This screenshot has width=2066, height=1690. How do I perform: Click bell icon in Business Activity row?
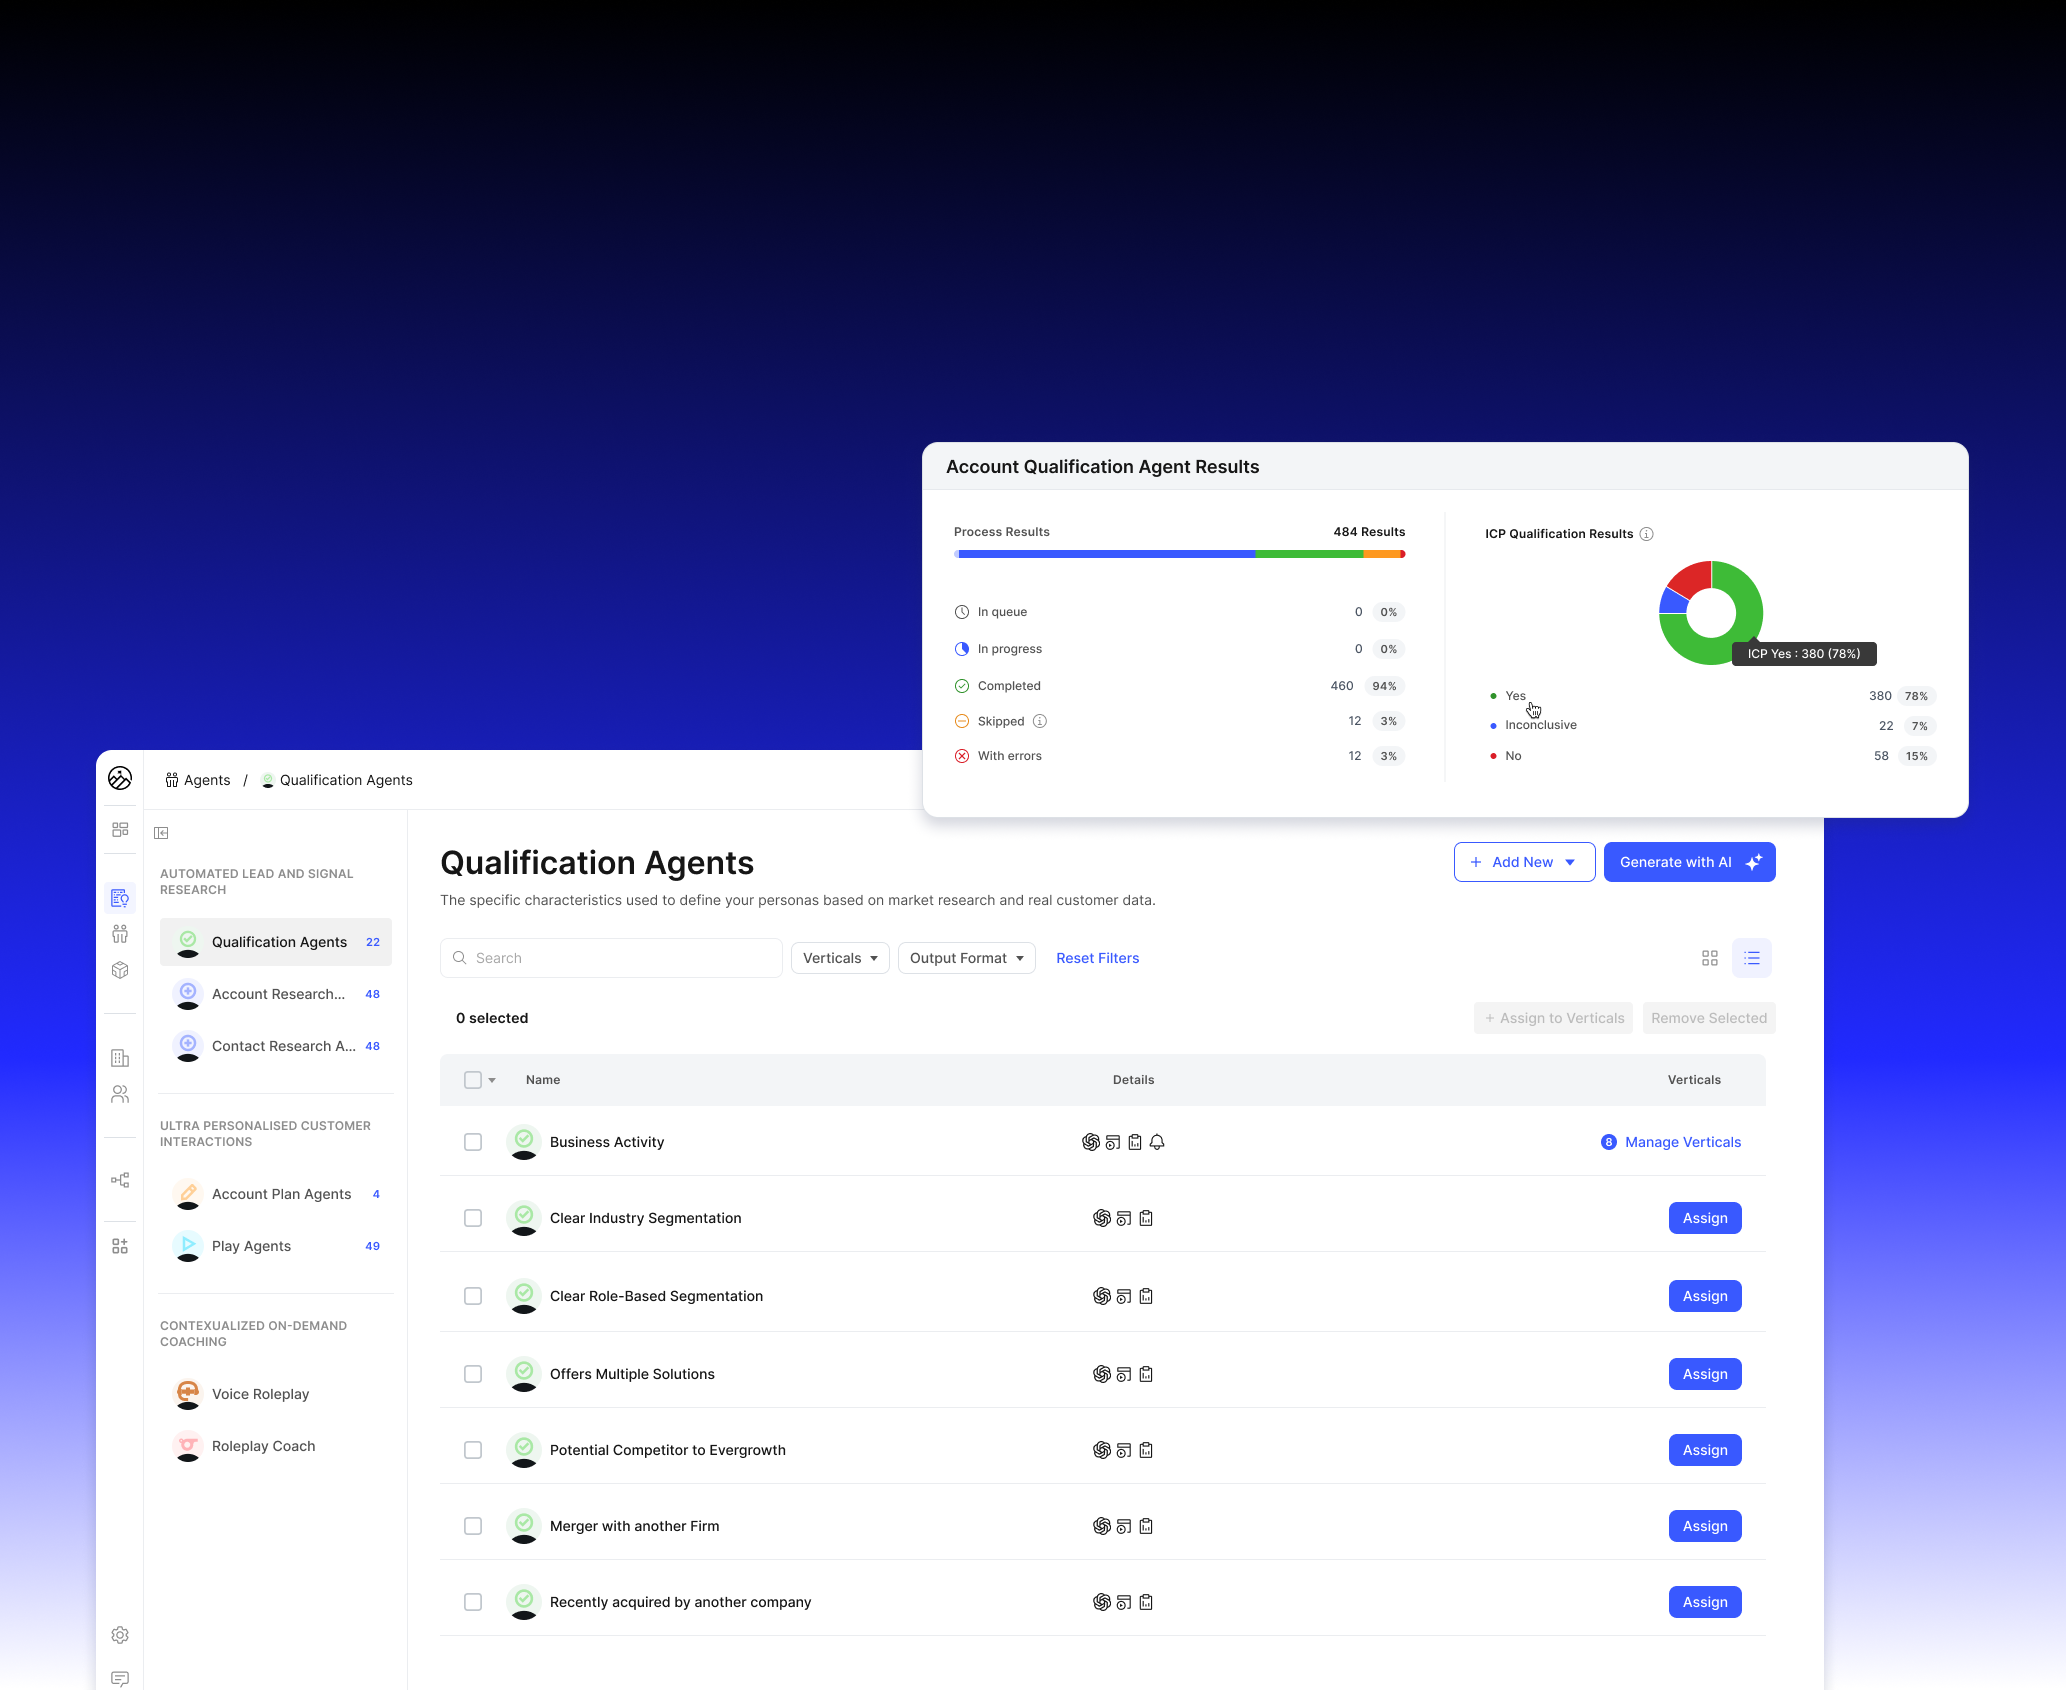coord(1157,1142)
